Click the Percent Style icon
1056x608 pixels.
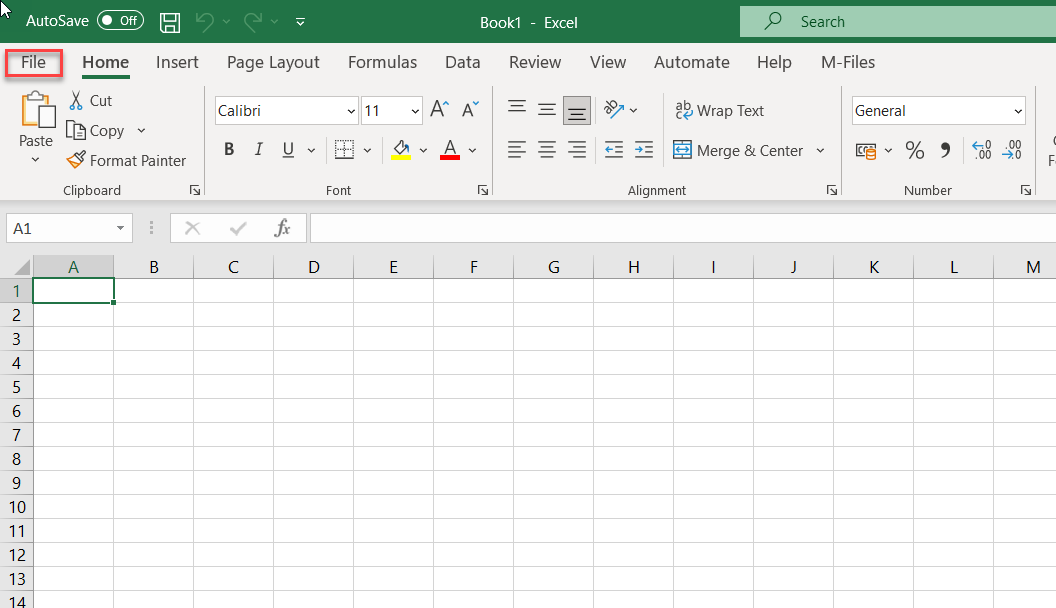pos(914,150)
